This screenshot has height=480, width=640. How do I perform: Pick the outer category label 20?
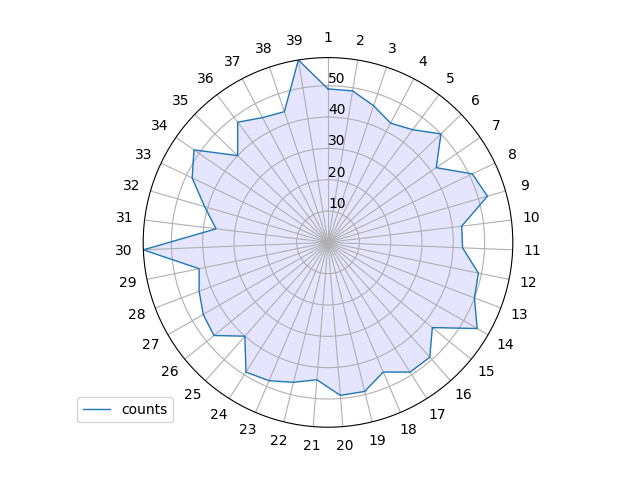click(x=344, y=445)
